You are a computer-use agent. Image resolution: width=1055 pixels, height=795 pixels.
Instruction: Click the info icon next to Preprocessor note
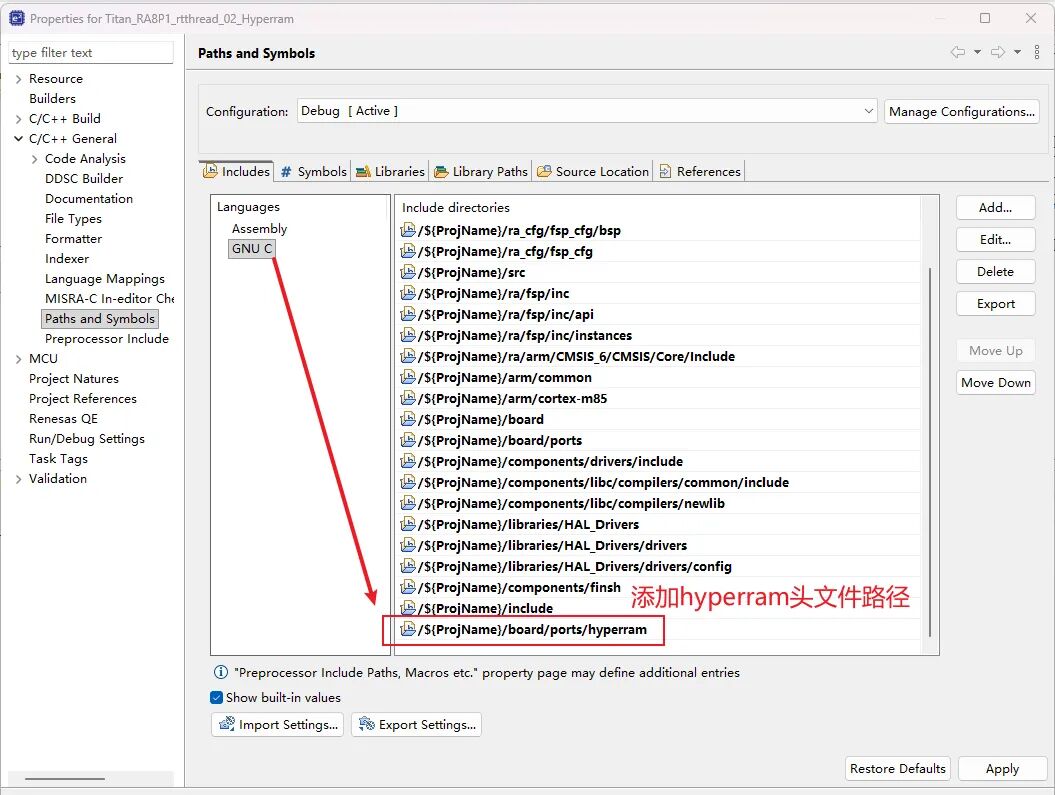220,673
